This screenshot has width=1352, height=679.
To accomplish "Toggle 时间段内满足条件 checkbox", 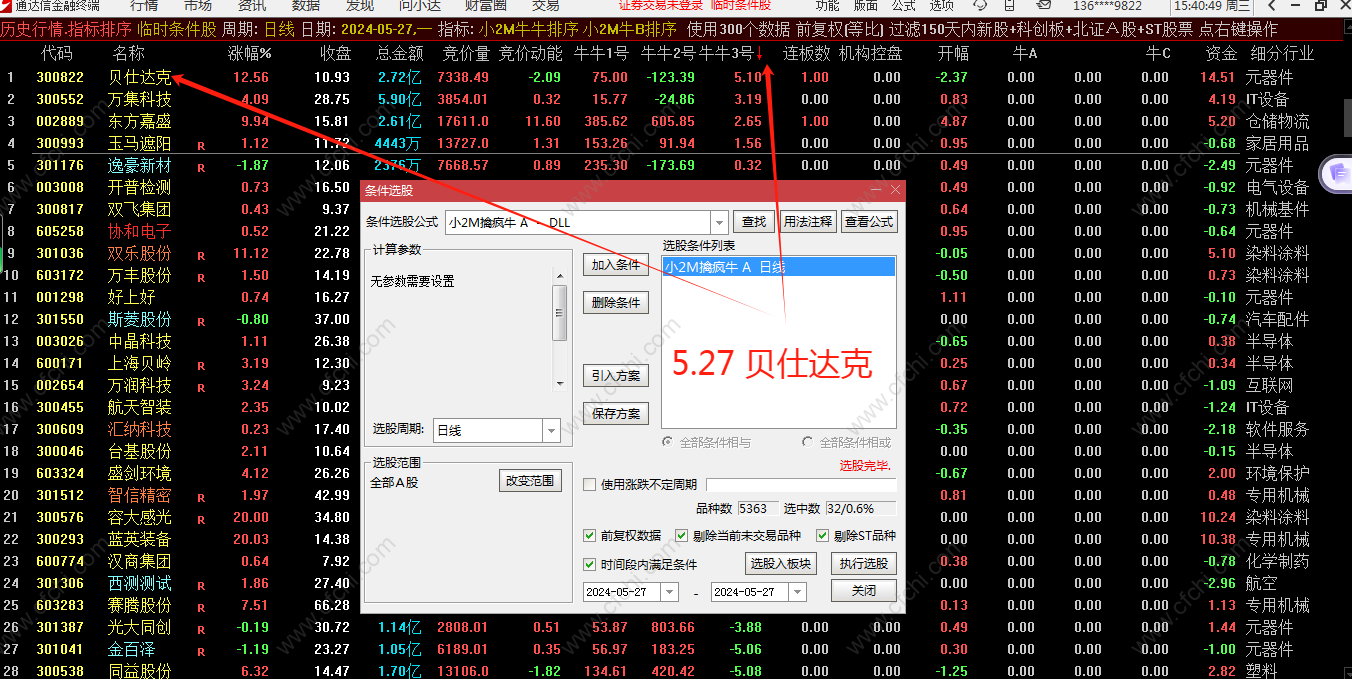I will (589, 564).
